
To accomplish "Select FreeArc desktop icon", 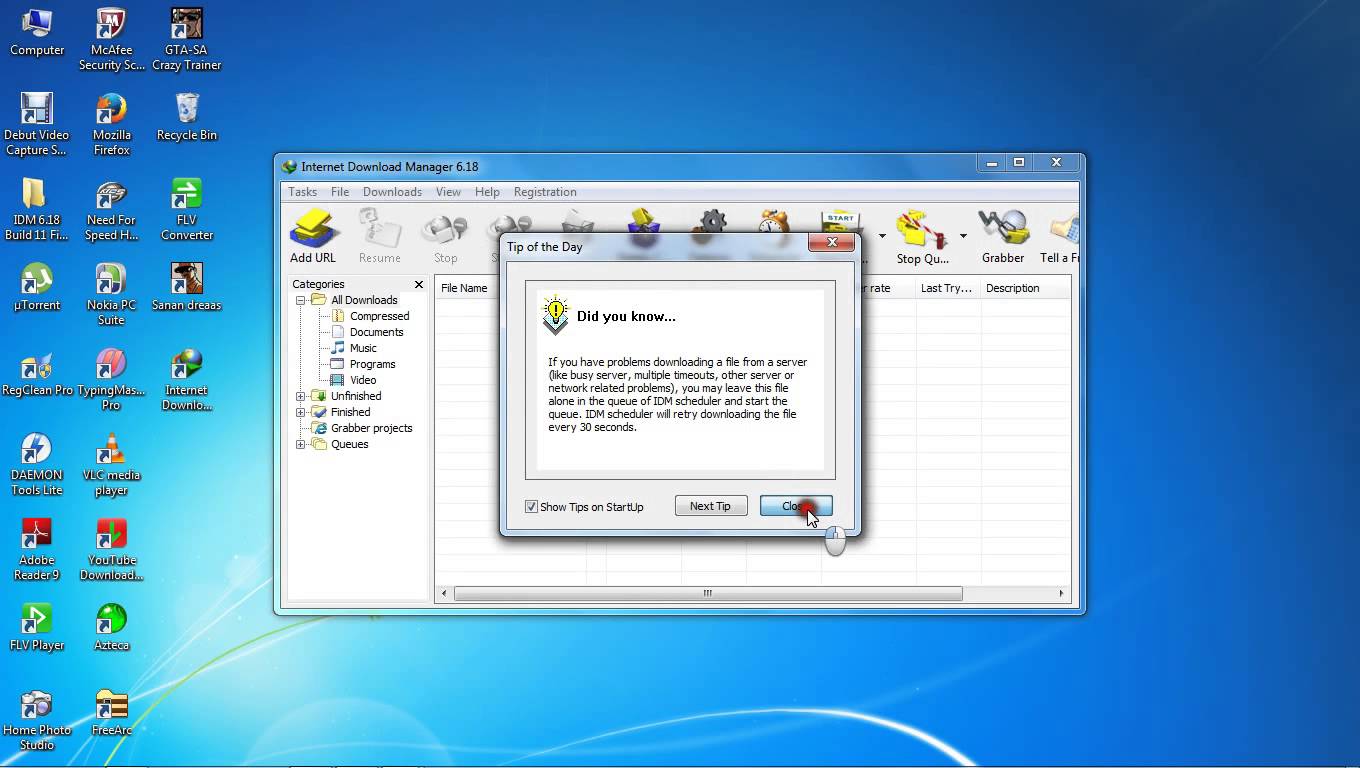I will 112,713.
